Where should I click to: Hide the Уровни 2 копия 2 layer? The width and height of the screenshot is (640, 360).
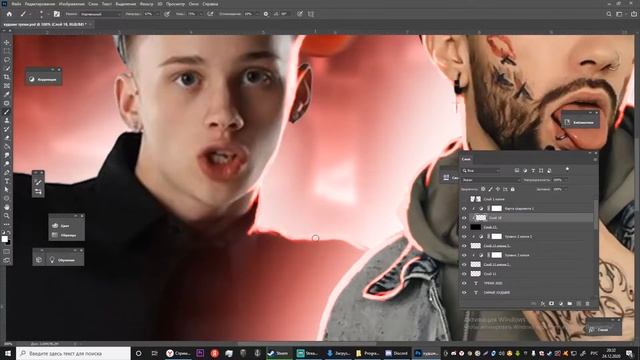(464, 237)
